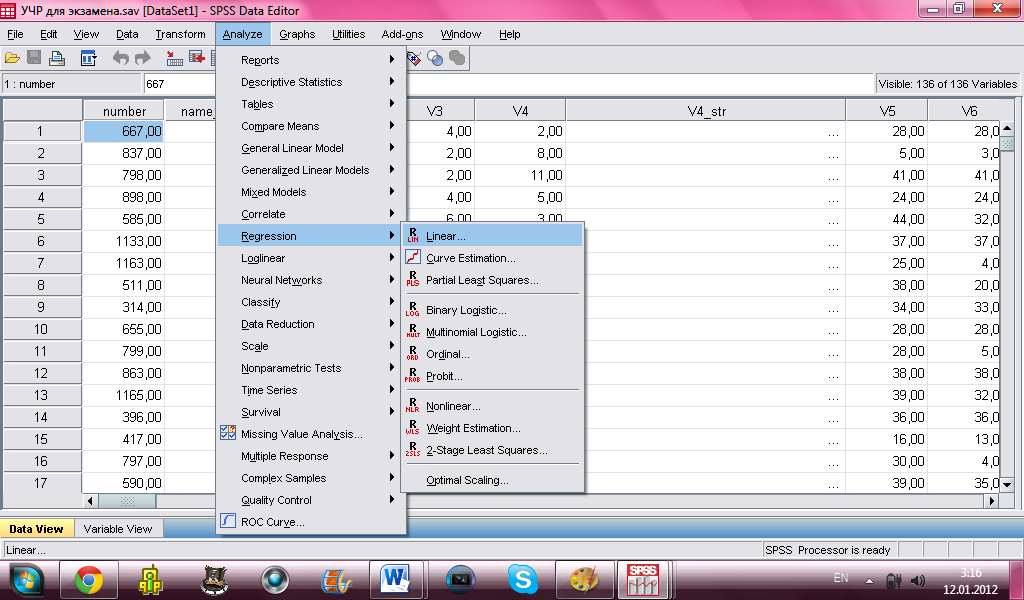Viewport: 1024px width, 600px height.
Task: Expand the Mixed Models submenu
Action: click(311, 192)
